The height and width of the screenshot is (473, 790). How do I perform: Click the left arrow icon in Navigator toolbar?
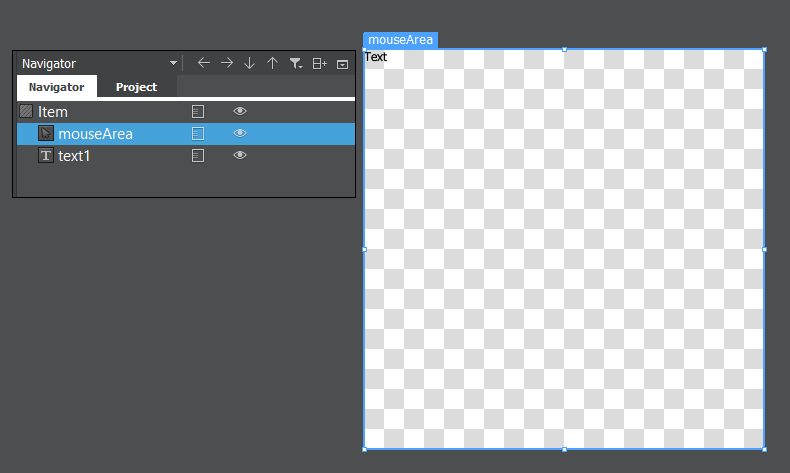[204, 63]
